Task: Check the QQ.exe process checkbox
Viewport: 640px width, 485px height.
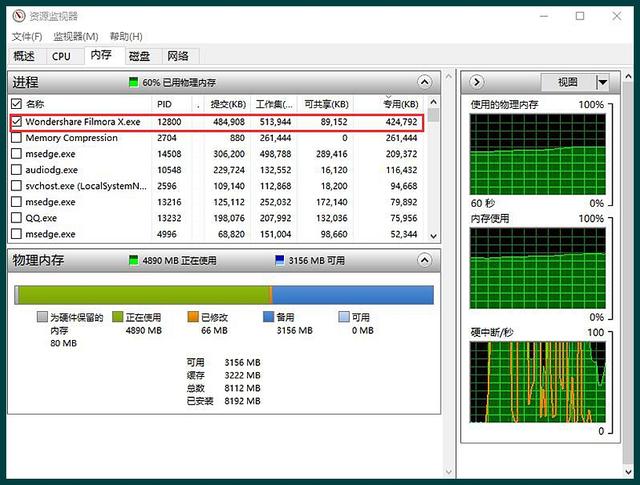Action: click(16, 218)
